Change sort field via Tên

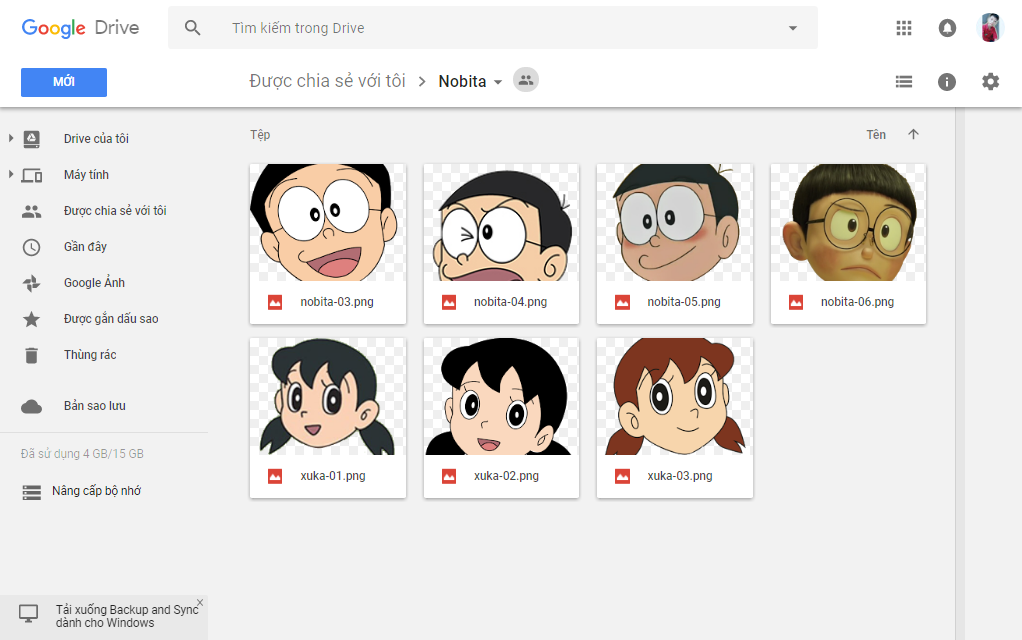pos(875,134)
